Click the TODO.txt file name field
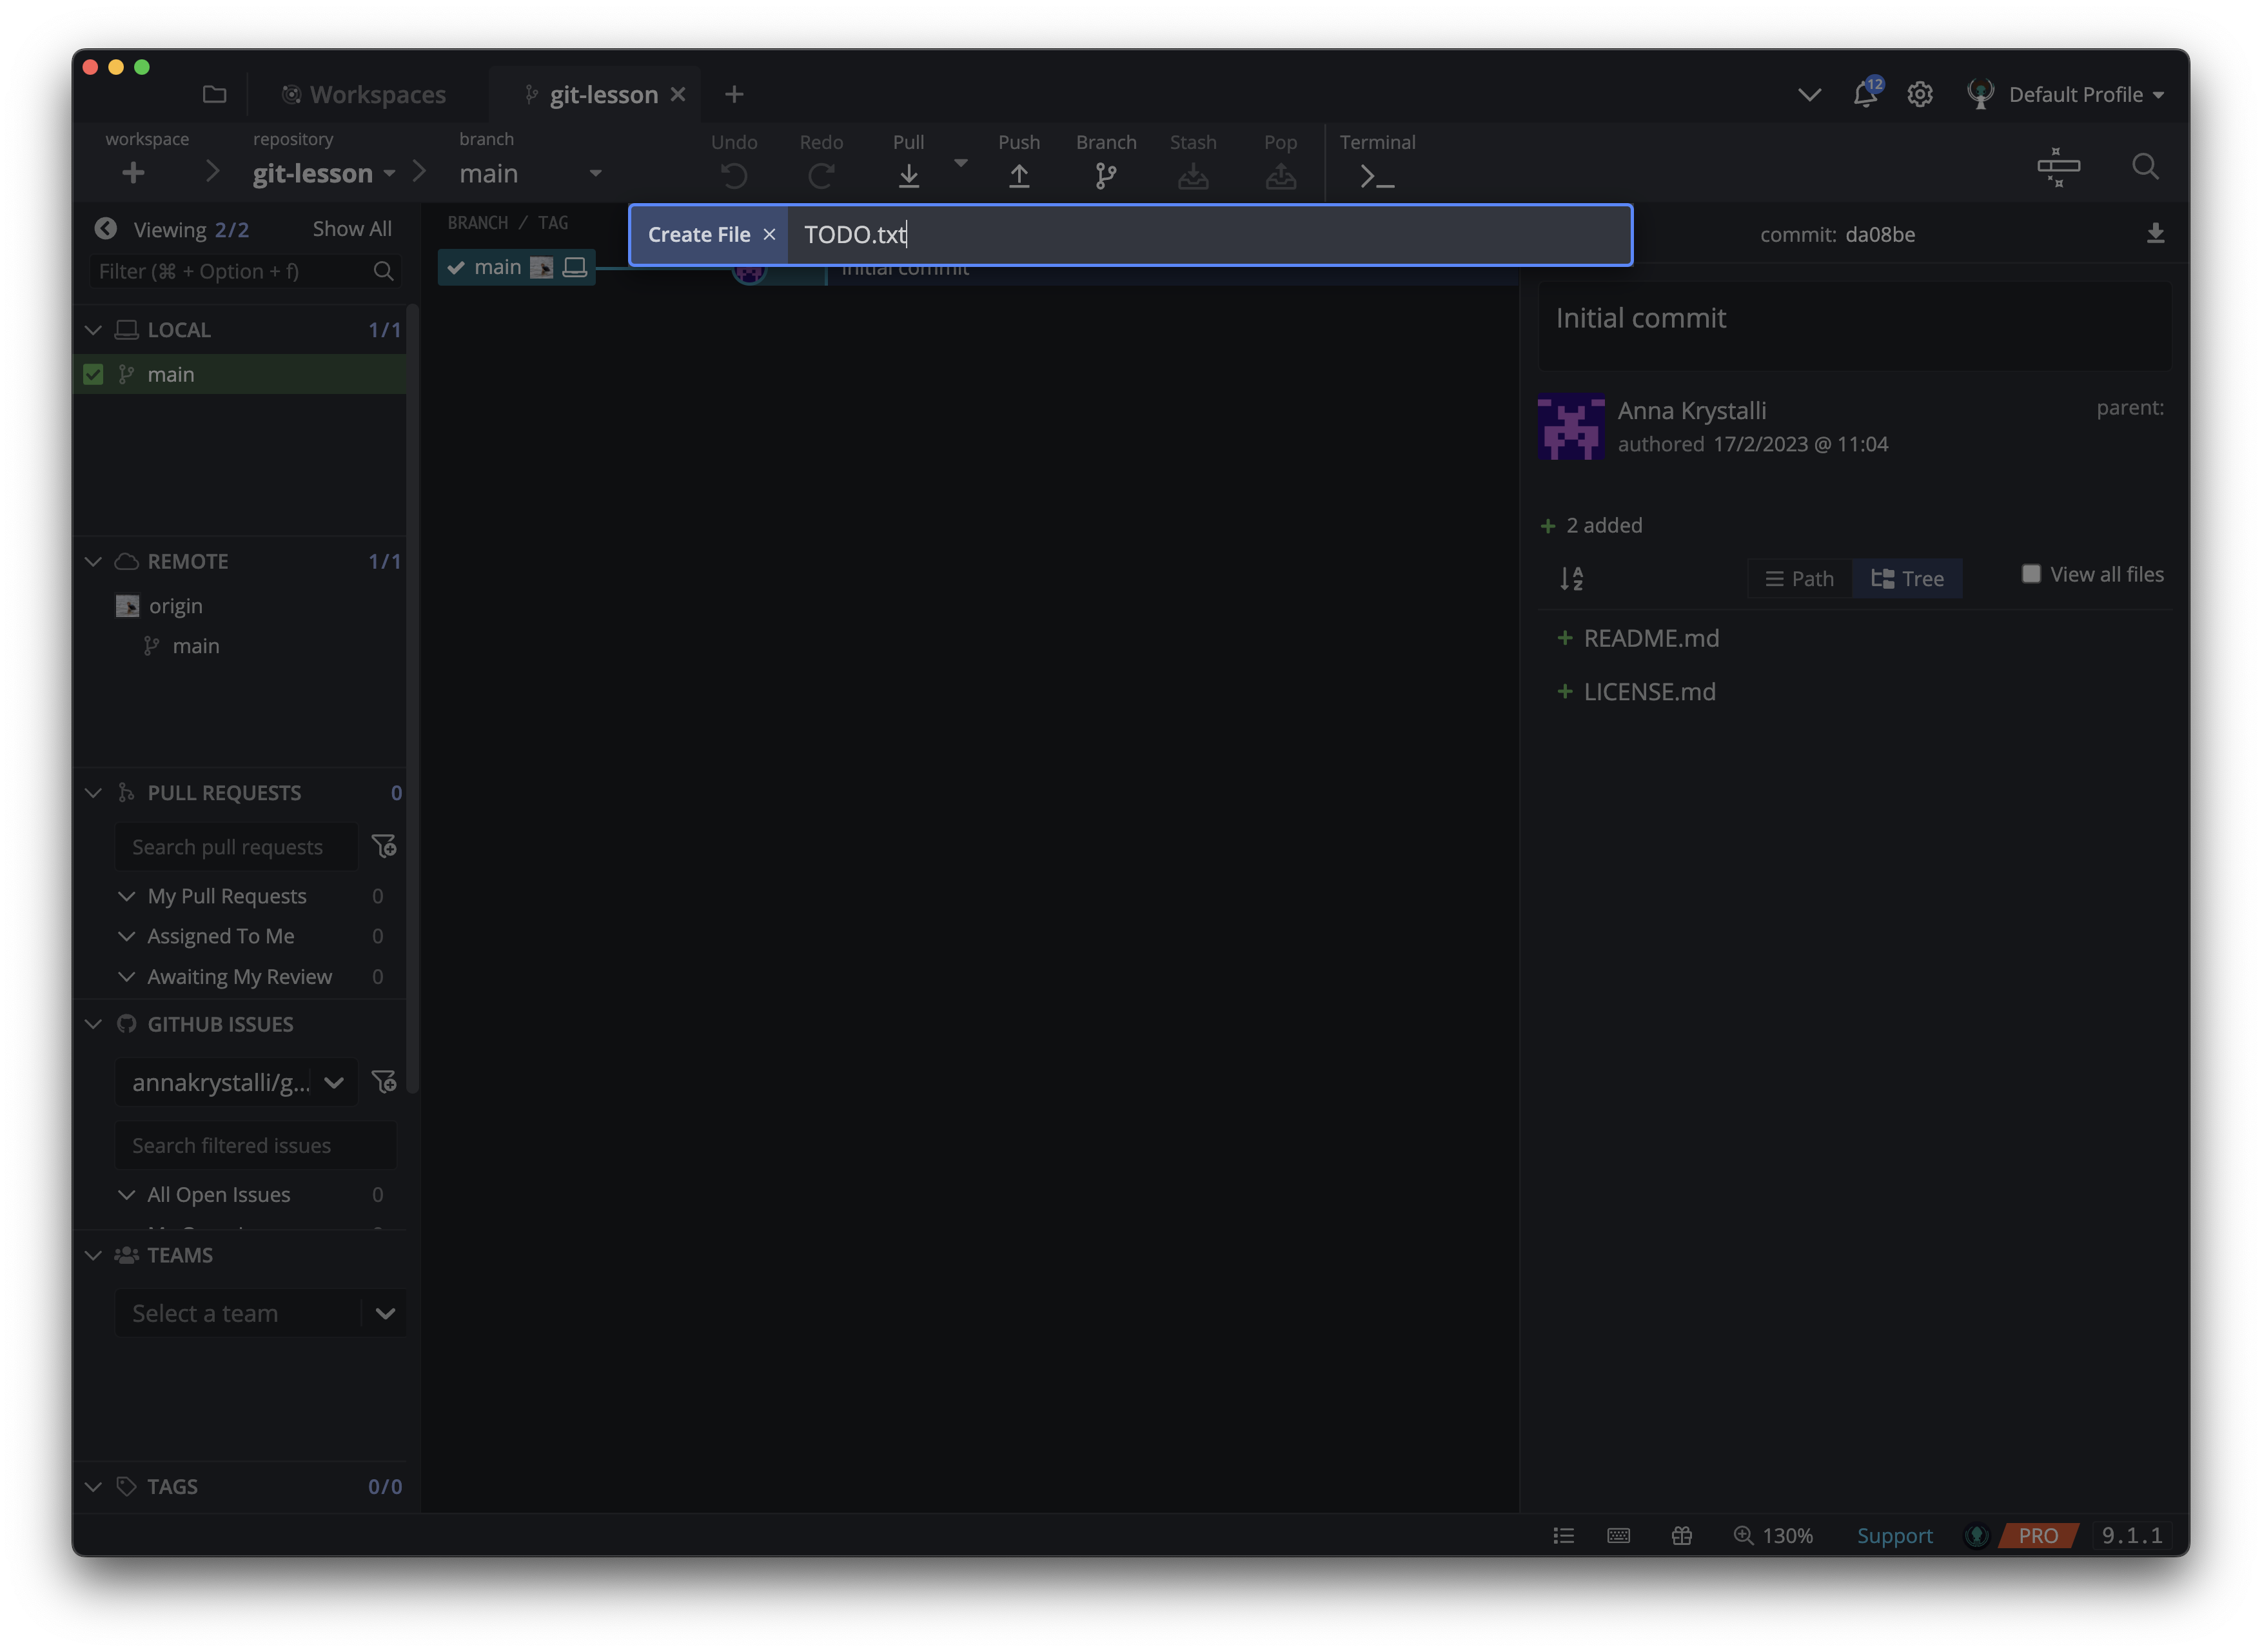Viewport: 2262px width, 1652px height. (1209, 234)
